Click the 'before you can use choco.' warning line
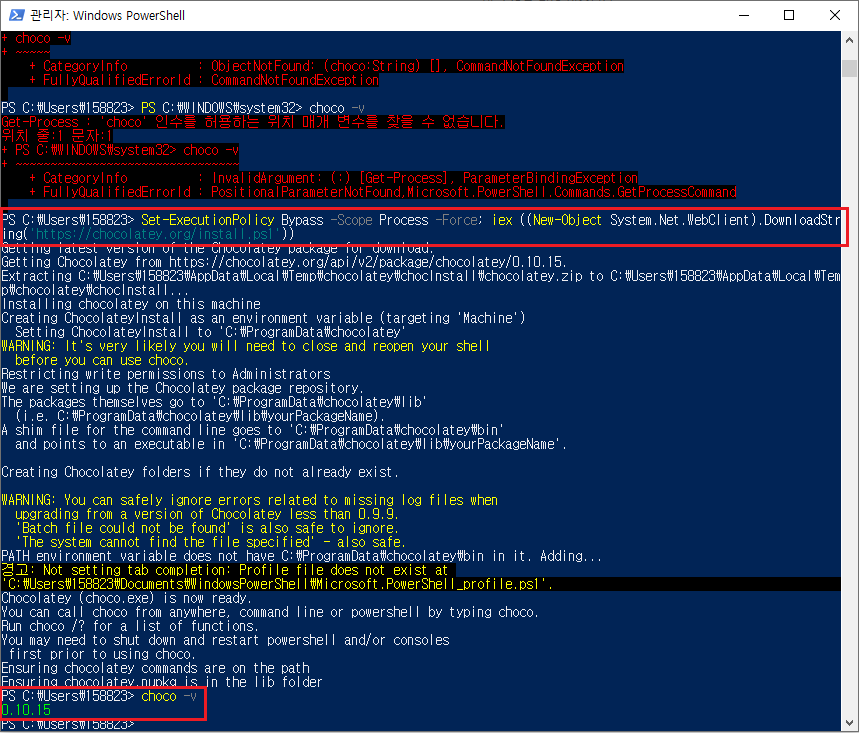 coord(102,360)
